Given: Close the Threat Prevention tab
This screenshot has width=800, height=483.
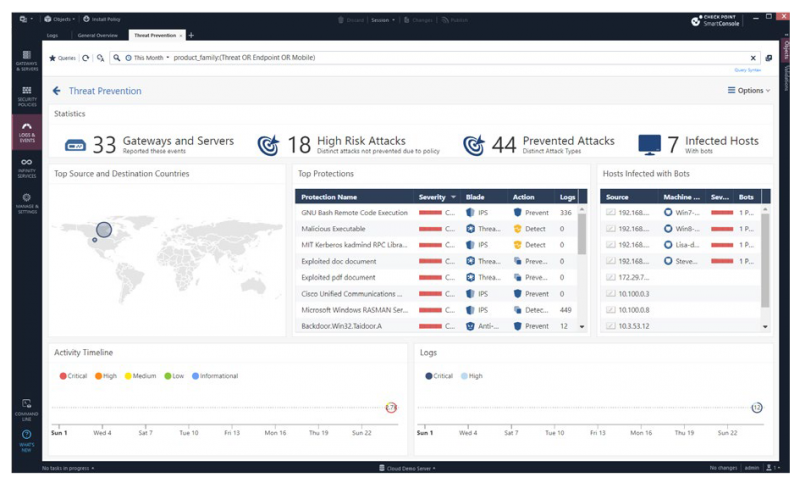Looking at the screenshot, I should 181,36.
